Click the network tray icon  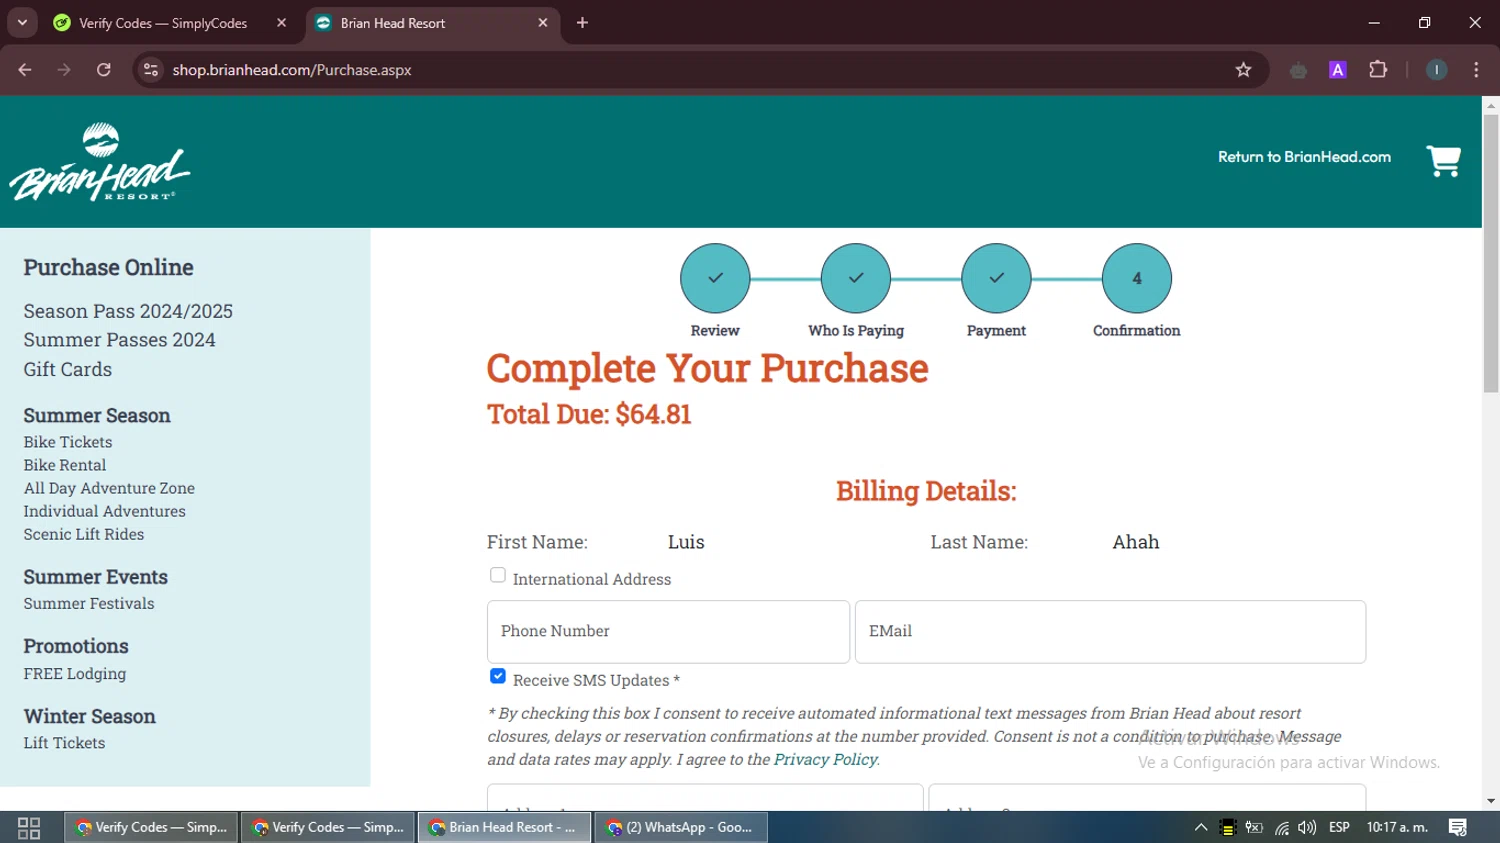coord(1282,828)
